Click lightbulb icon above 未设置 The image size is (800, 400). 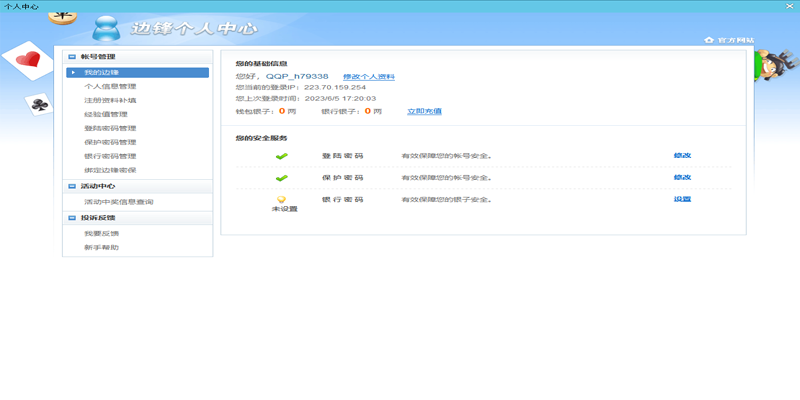[x=281, y=199]
